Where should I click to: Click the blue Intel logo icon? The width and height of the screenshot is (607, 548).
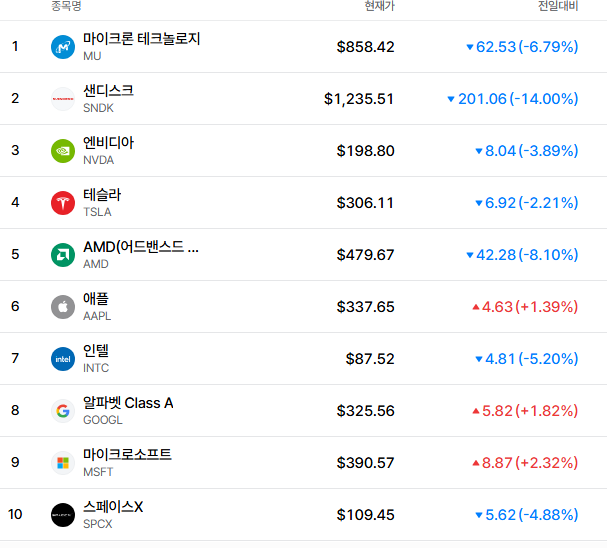[x=63, y=359]
